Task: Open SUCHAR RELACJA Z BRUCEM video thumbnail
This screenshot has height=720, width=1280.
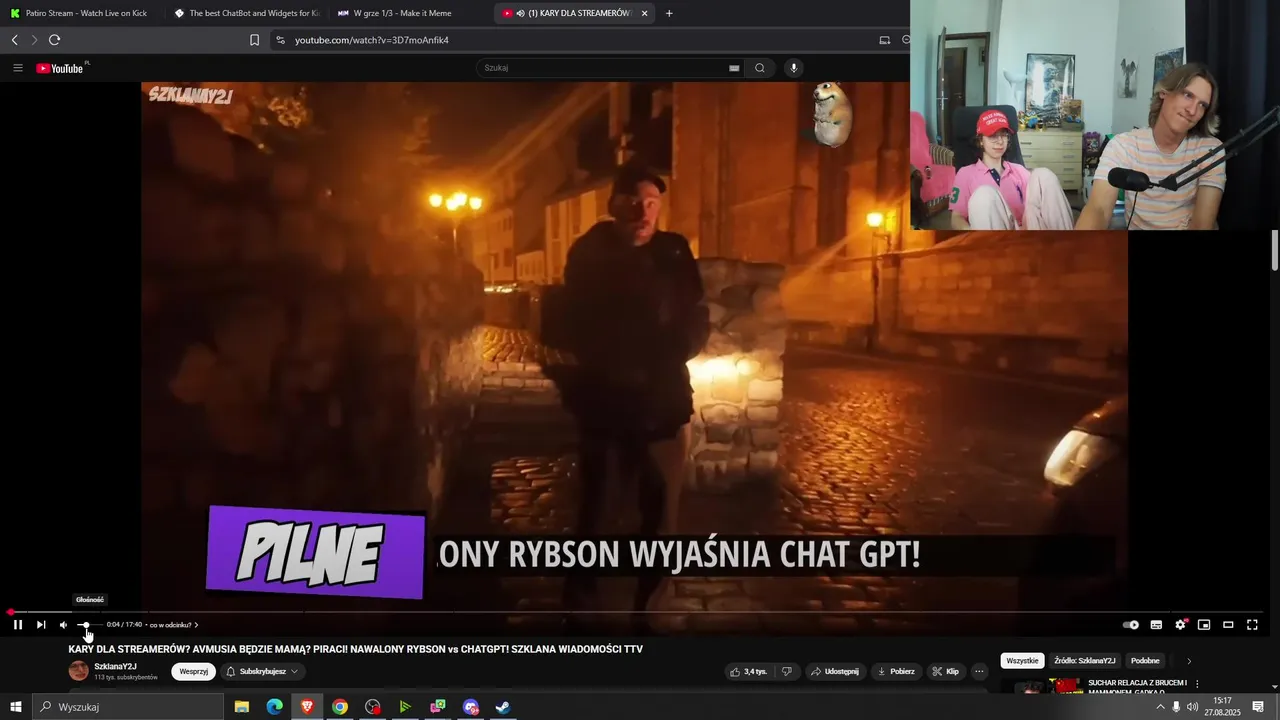Action: tap(1041, 686)
